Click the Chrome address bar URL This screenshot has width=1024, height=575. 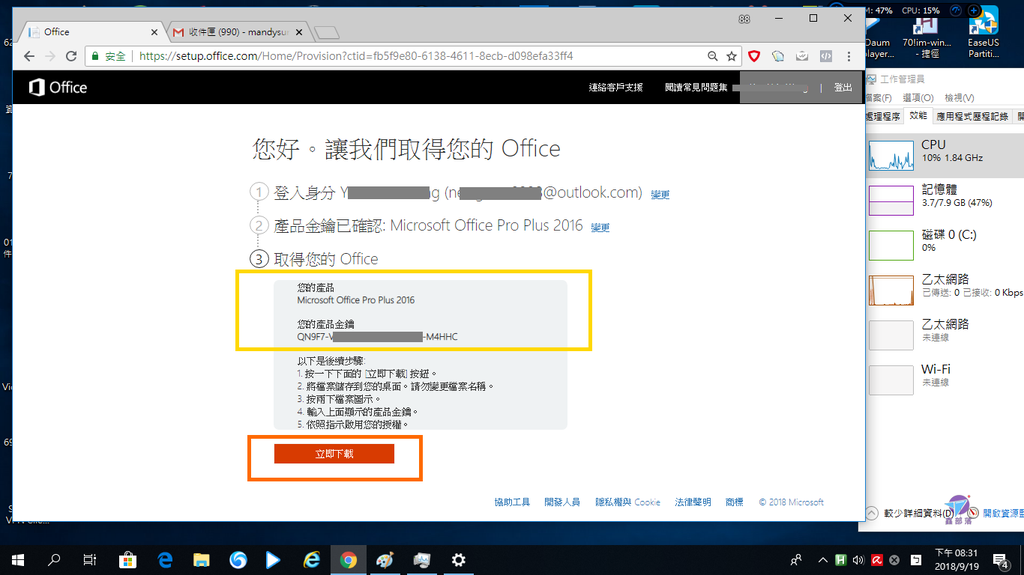356,56
